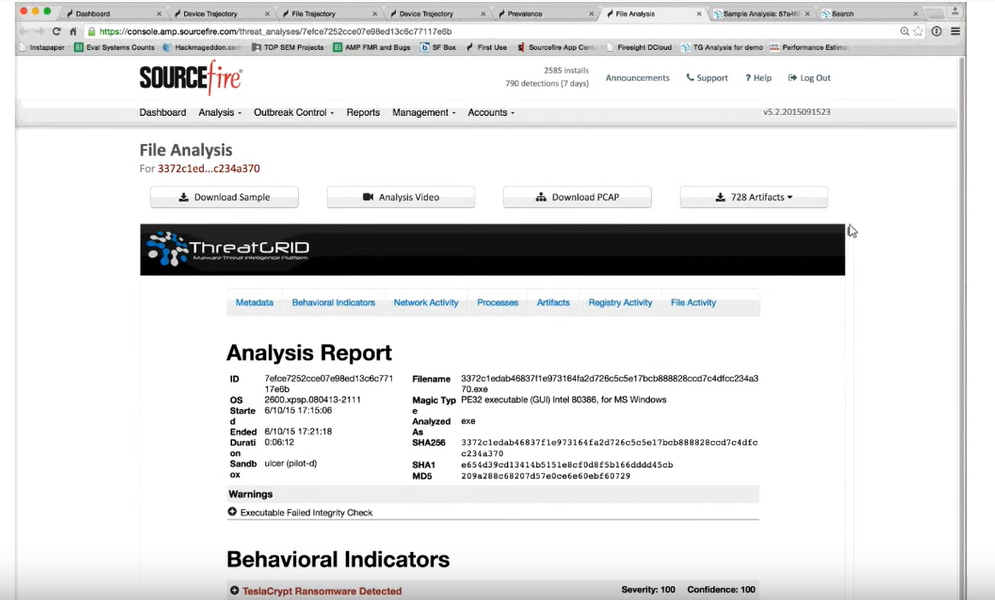The image size is (995, 600).
Task: Go to the Dashboard menu item
Action: coord(163,112)
